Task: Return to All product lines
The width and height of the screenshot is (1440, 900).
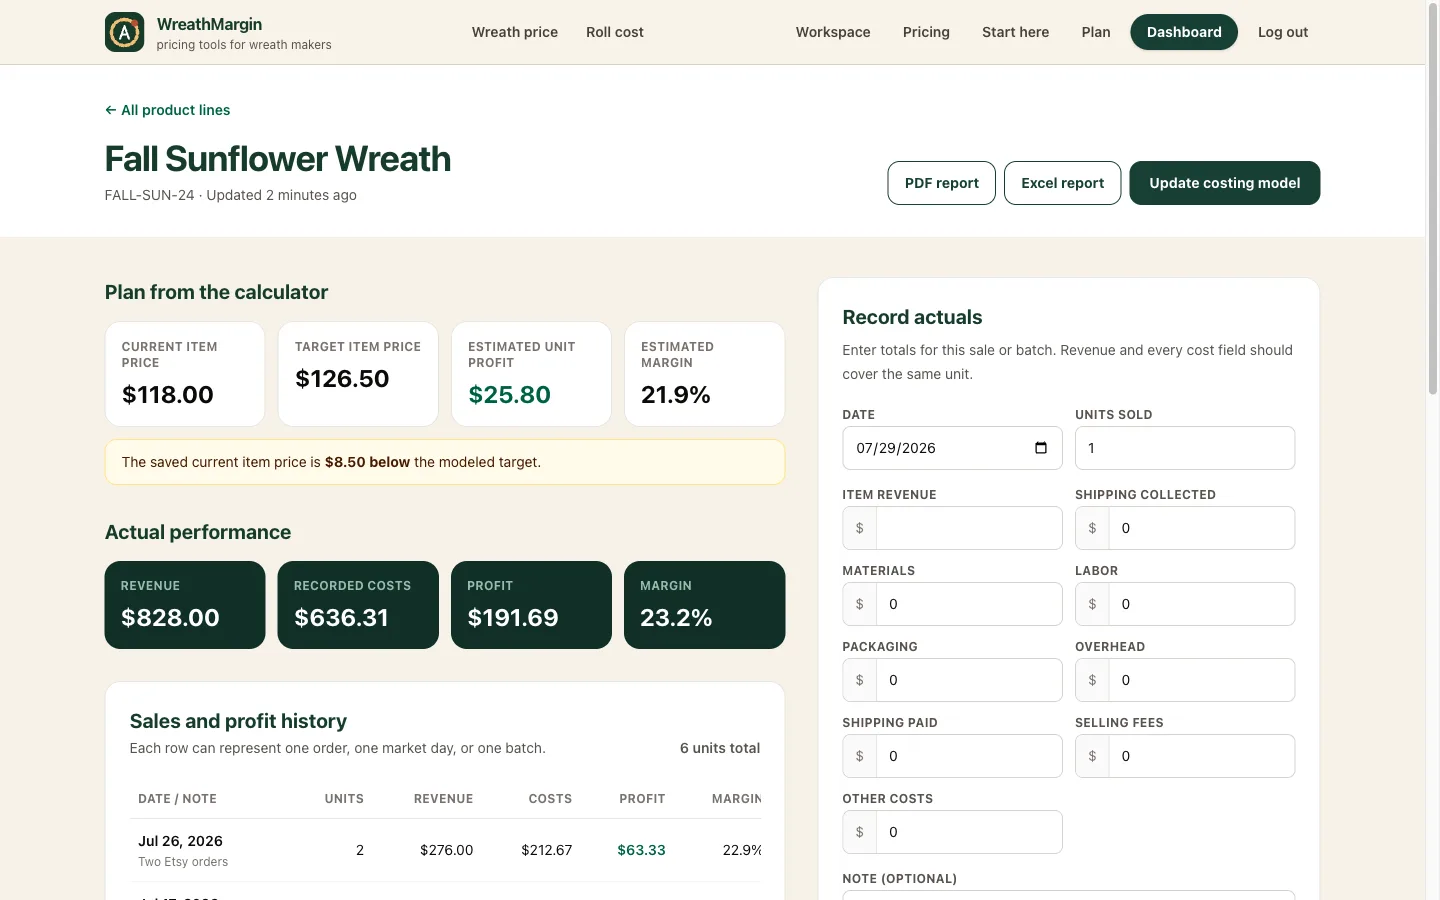Action: point(167,110)
